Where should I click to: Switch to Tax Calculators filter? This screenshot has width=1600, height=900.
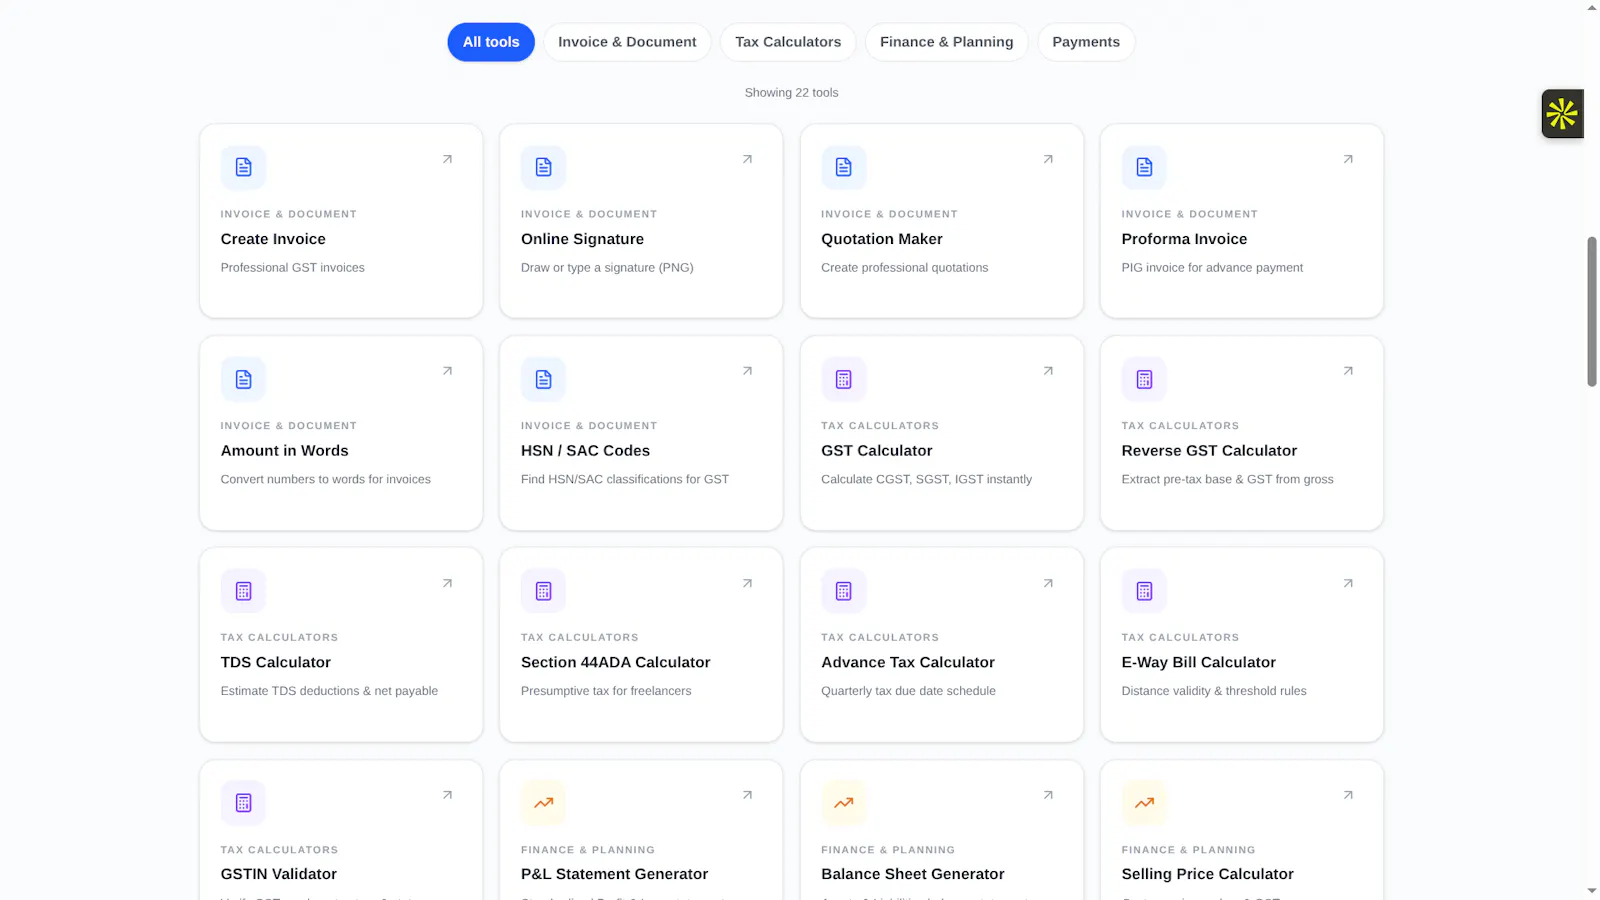click(x=788, y=42)
